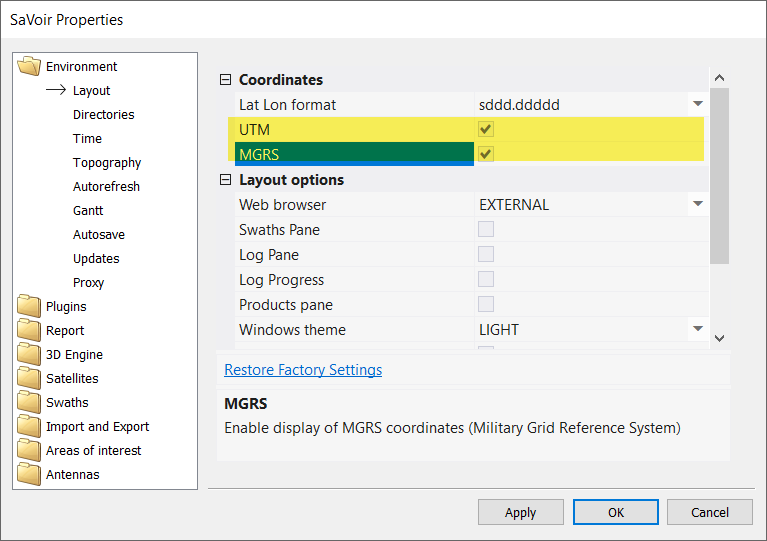Expand the Web browser dropdown
Viewport: 767px width, 541px height.
(697, 204)
